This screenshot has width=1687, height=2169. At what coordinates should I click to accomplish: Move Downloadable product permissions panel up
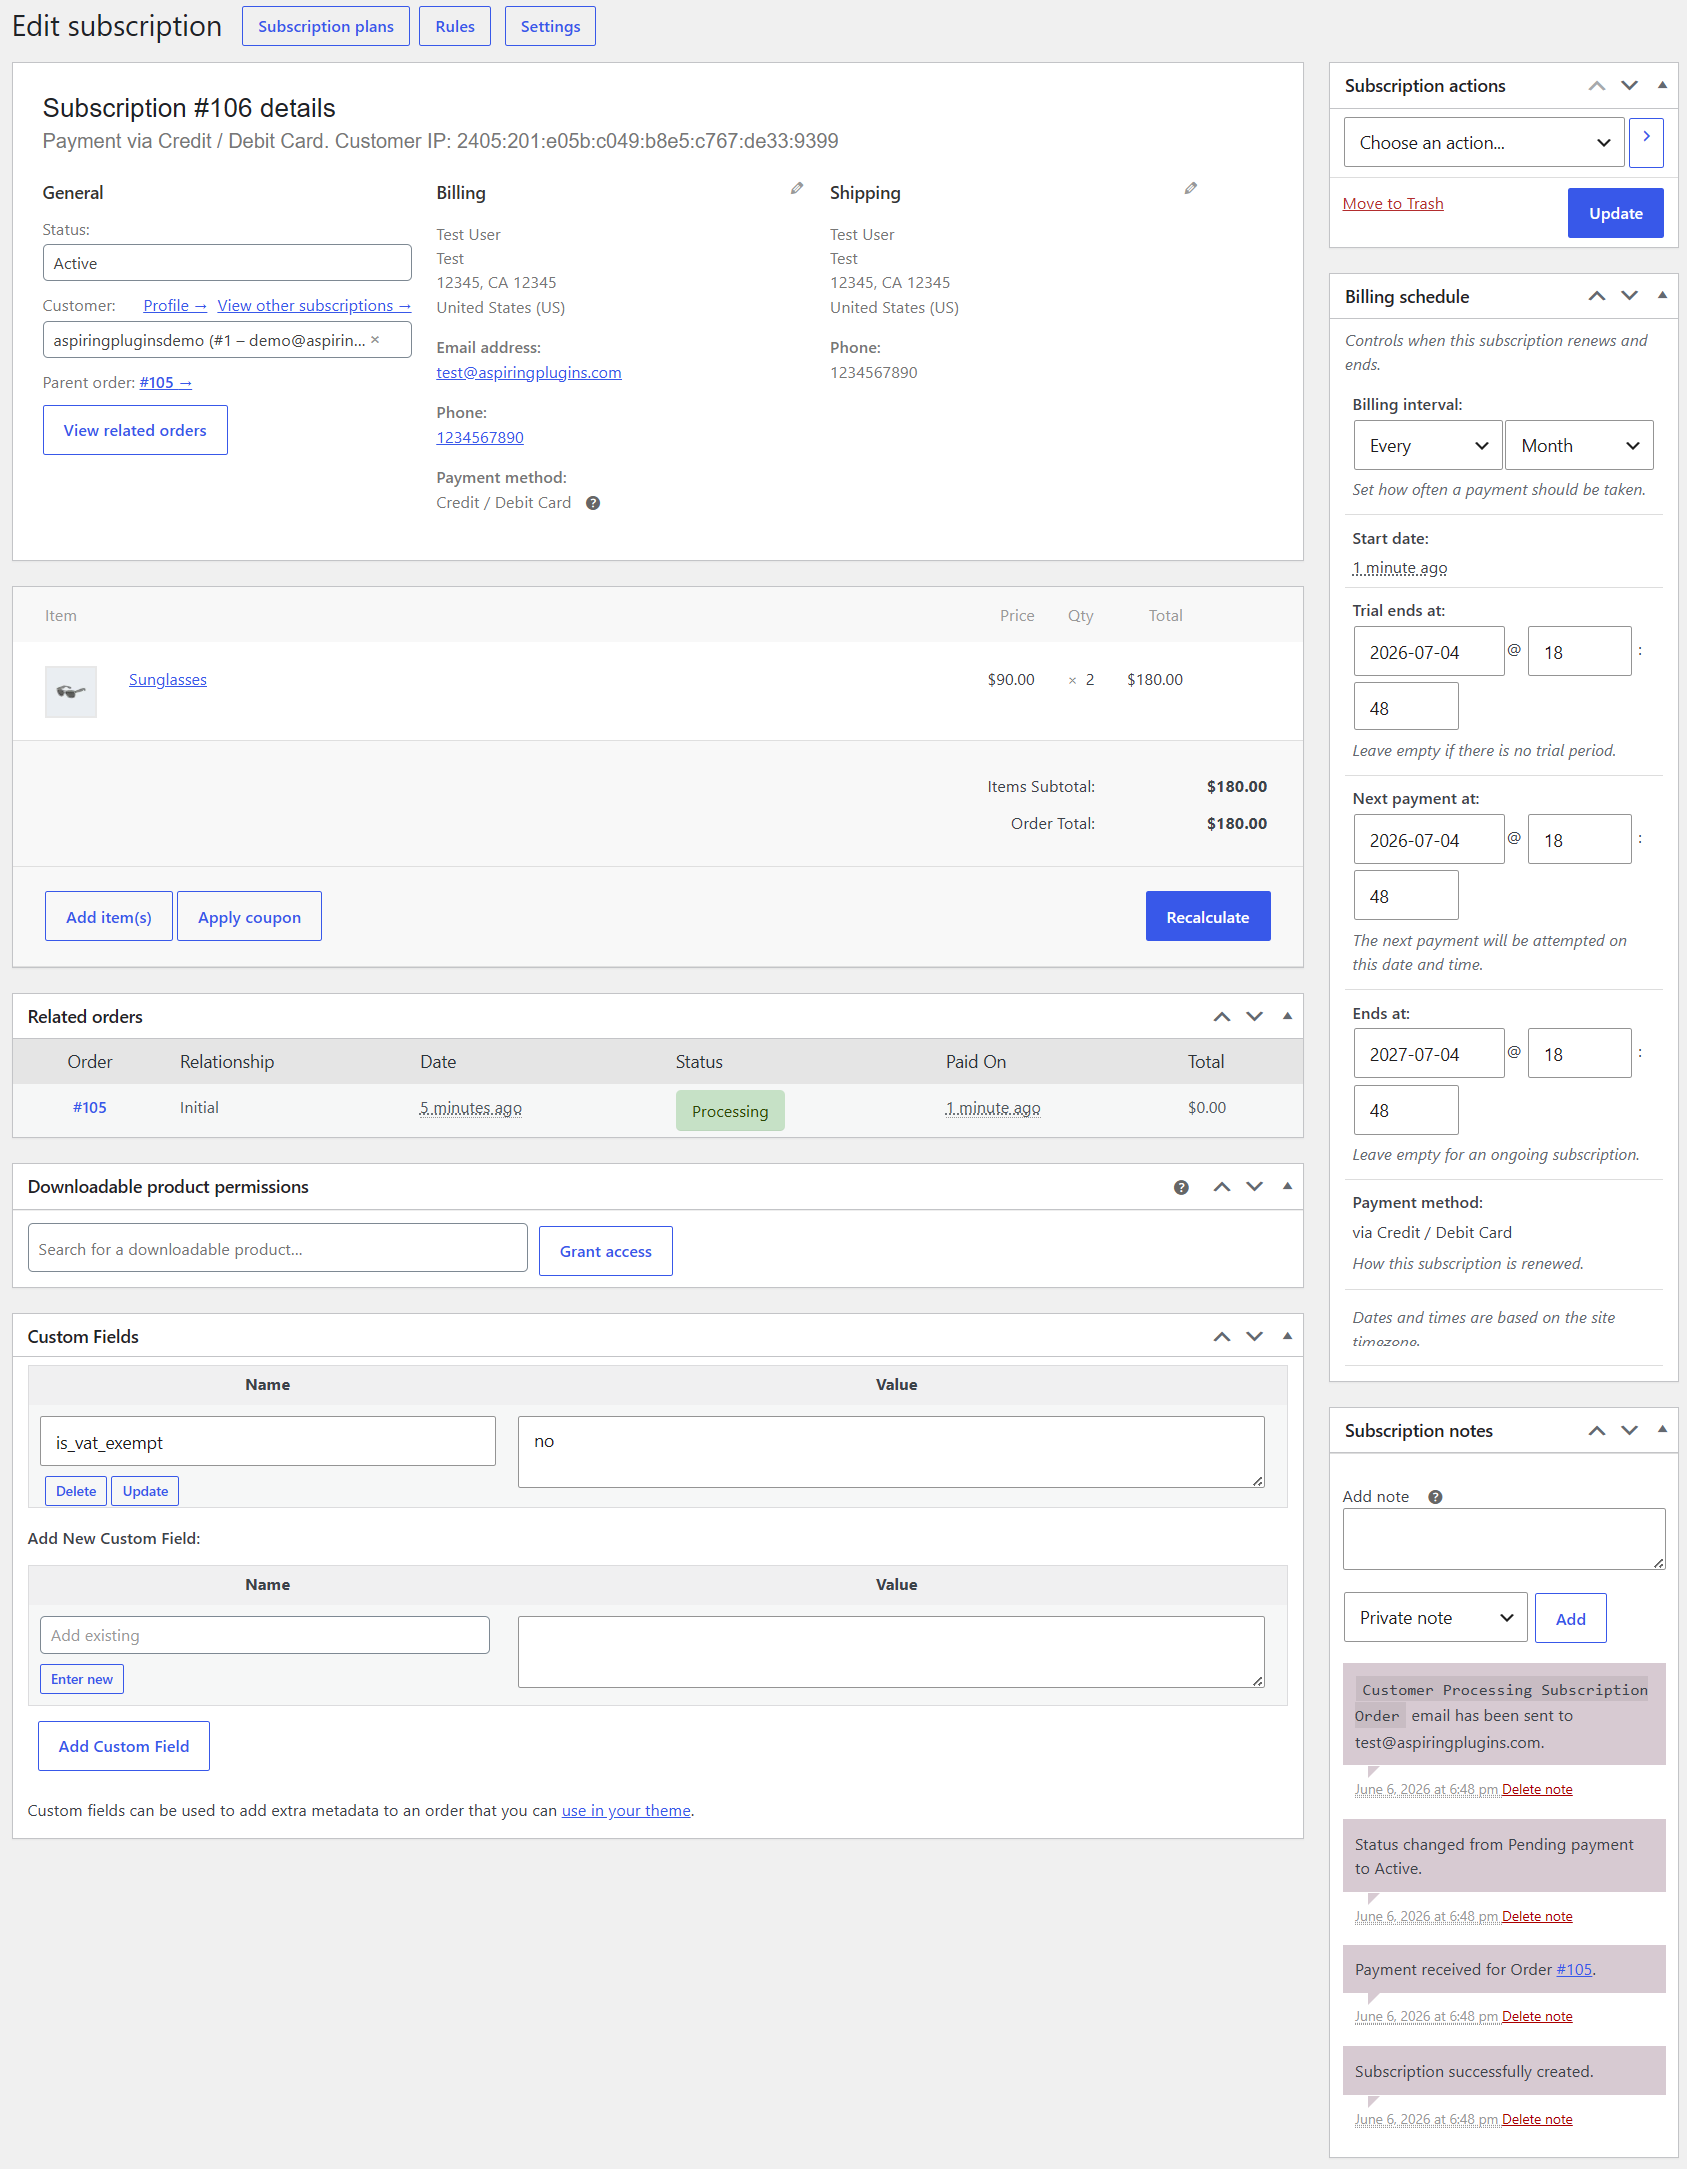pos(1222,1187)
